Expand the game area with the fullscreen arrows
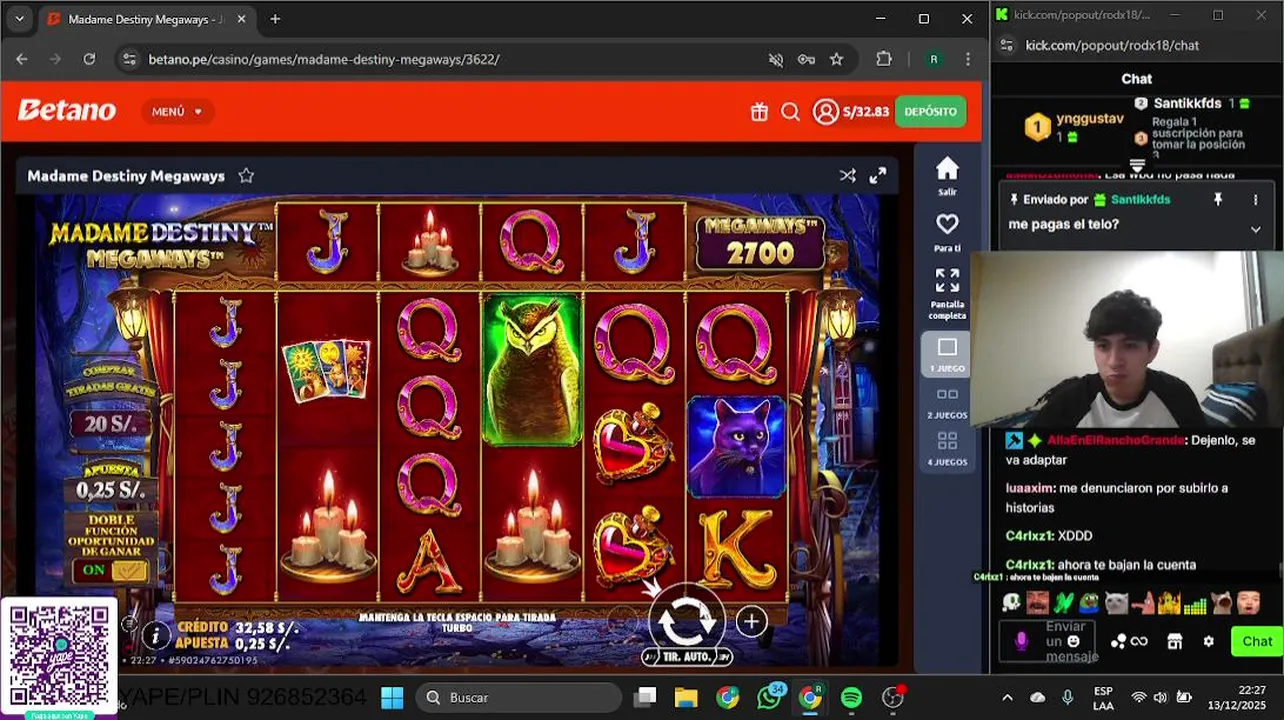Screen dimensions: 1284x720 click(x=878, y=176)
